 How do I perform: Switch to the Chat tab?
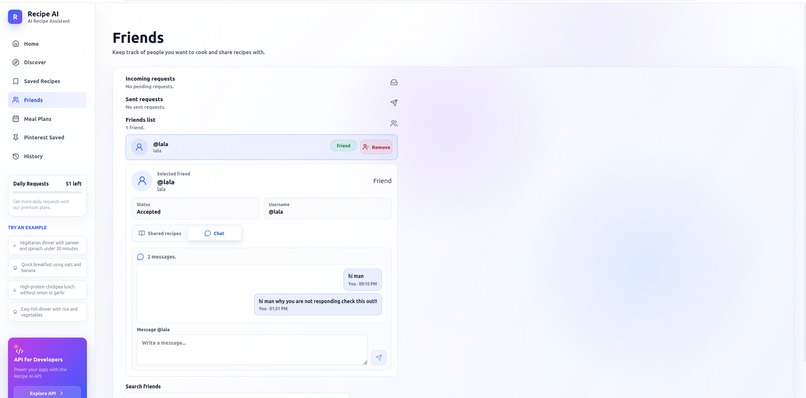pyautogui.click(x=214, y=233)
